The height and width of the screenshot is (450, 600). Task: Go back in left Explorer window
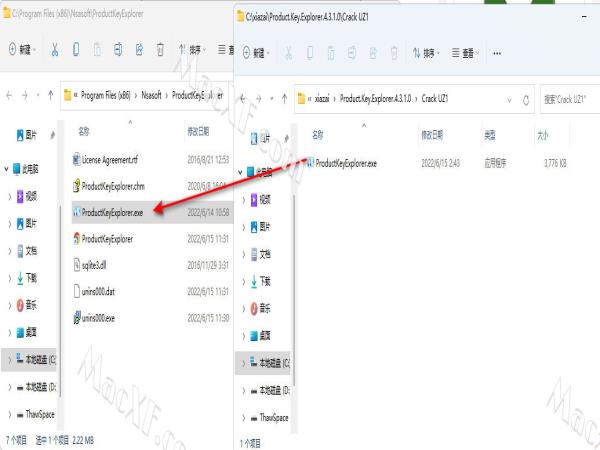(x=9, y=95)
